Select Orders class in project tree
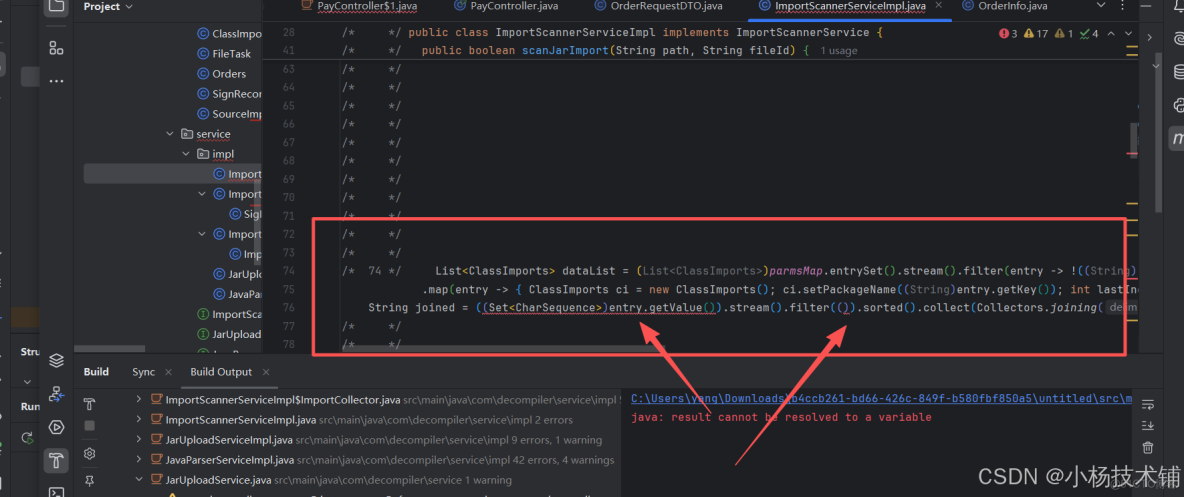Screen dimensions: 1184x497 click(x=221, y=73)
